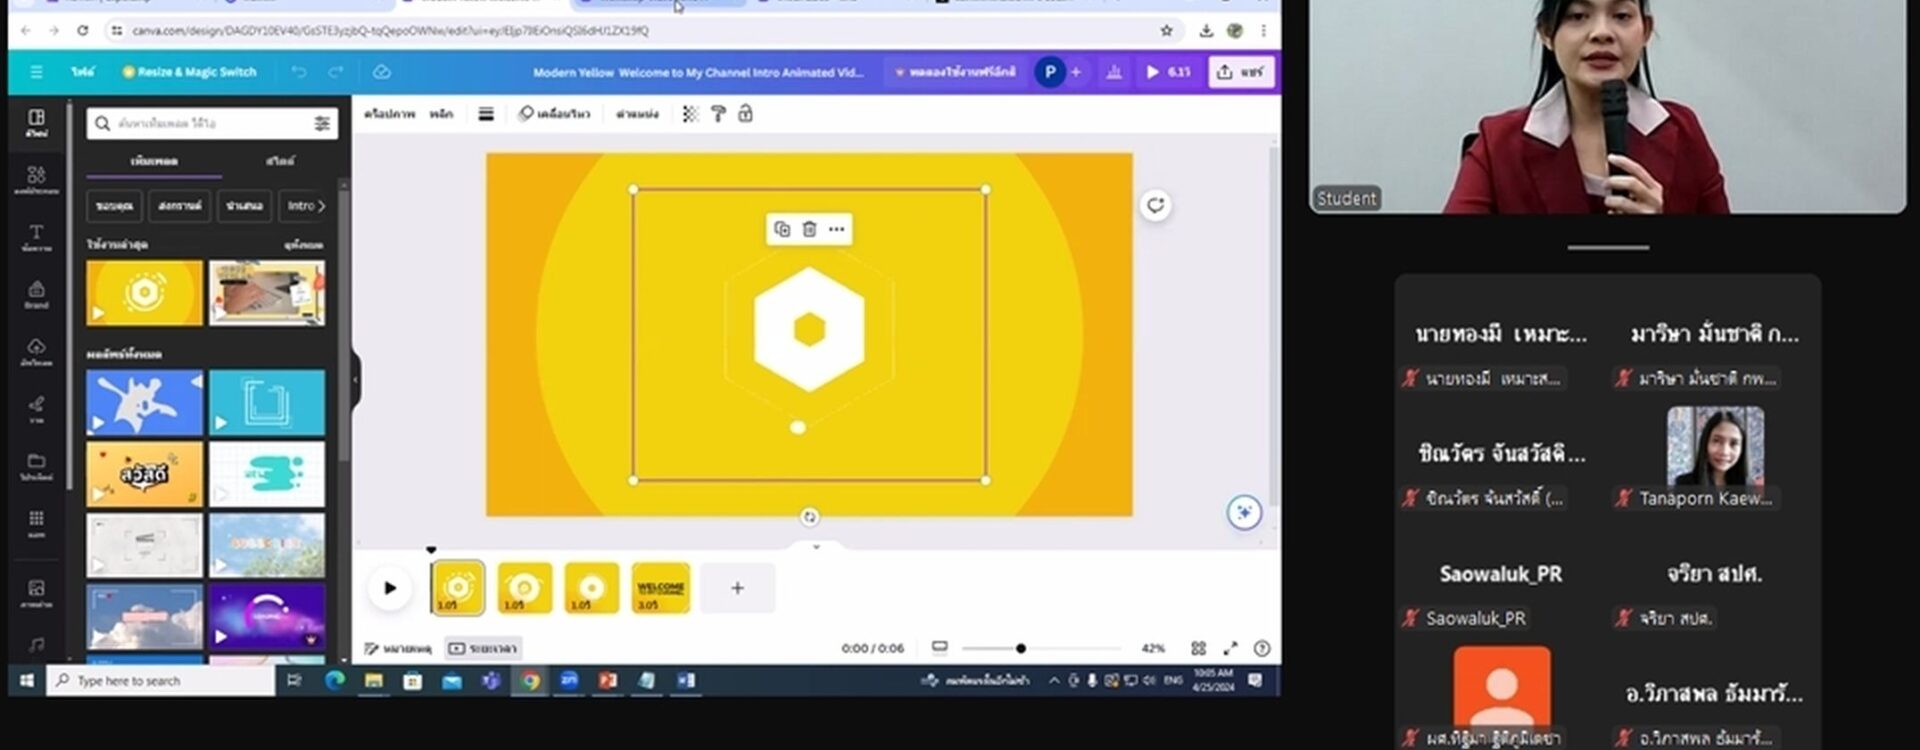
Task: Select the teal square frame template
Action: pos(267,402)
